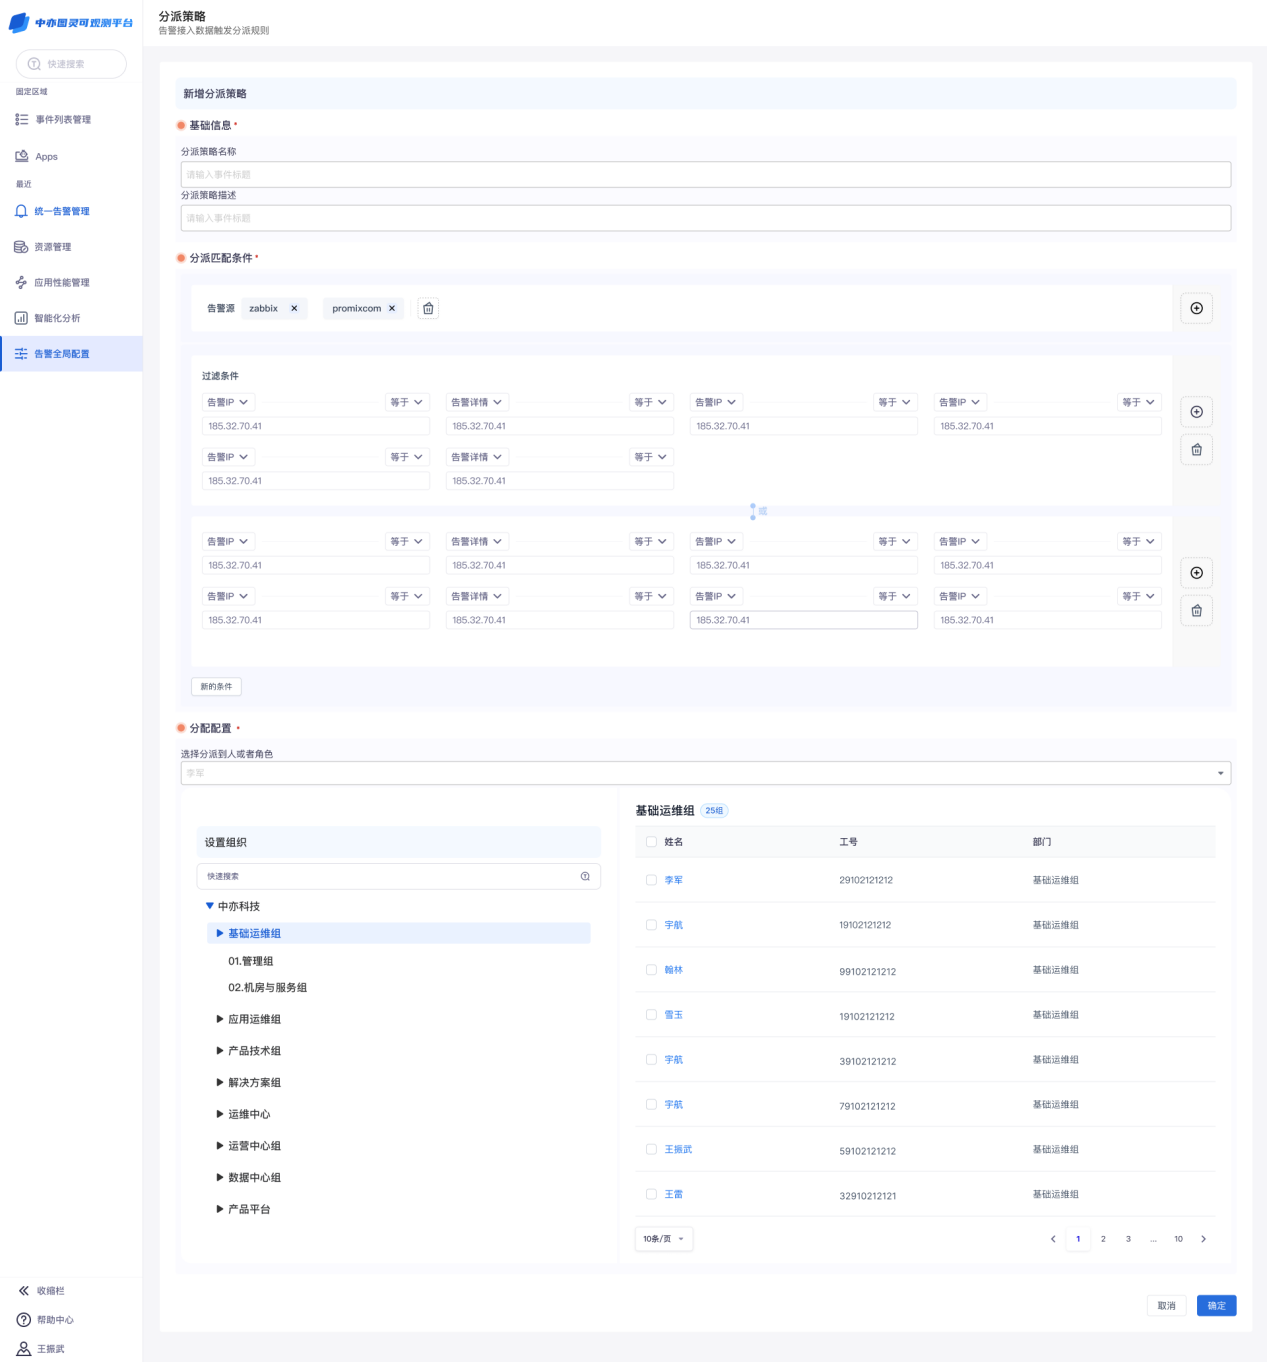Collapse the sidebar using 收缩栏 icon
Image resolution: width=1267 pixels, height=1362 pixels.
(x=24, y=1291)
